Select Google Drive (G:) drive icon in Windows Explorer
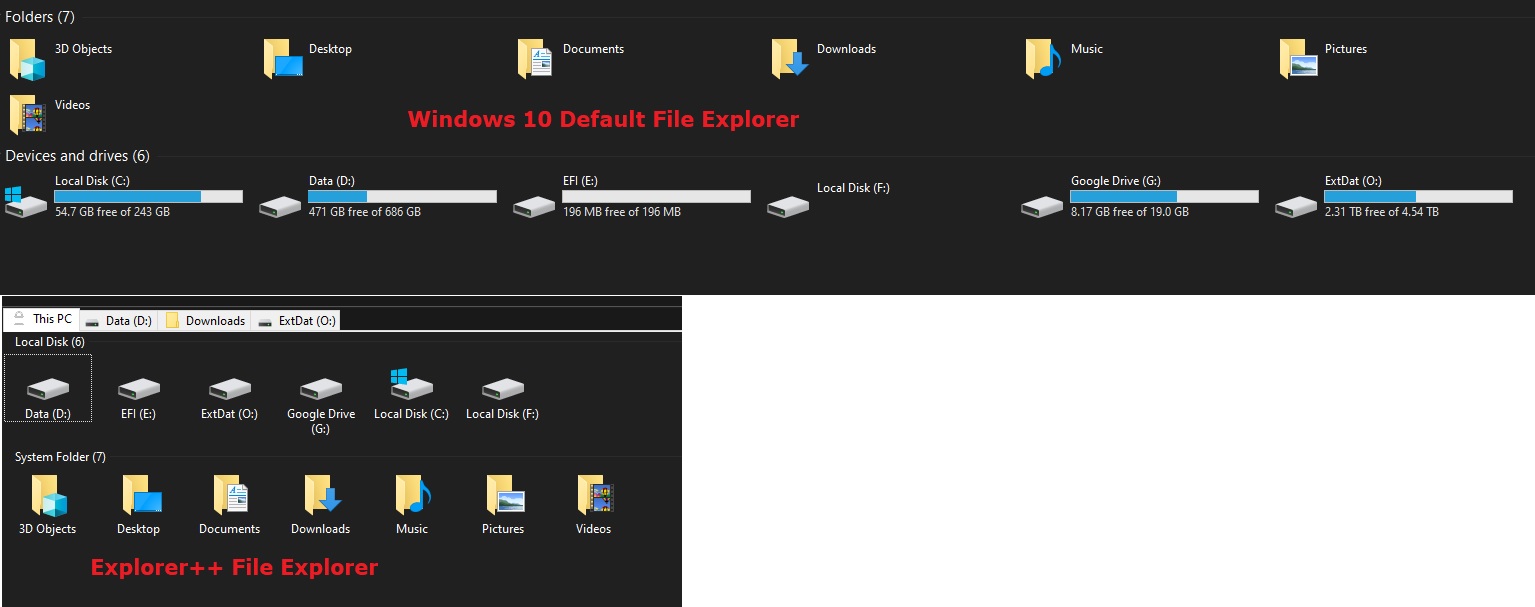 tap(1042, 206)
